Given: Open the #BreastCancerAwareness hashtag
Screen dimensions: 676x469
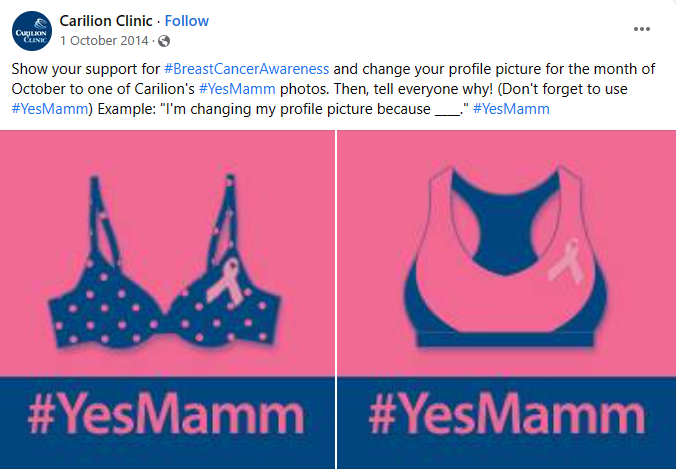Looking at the screenshot, I should 245,70.
